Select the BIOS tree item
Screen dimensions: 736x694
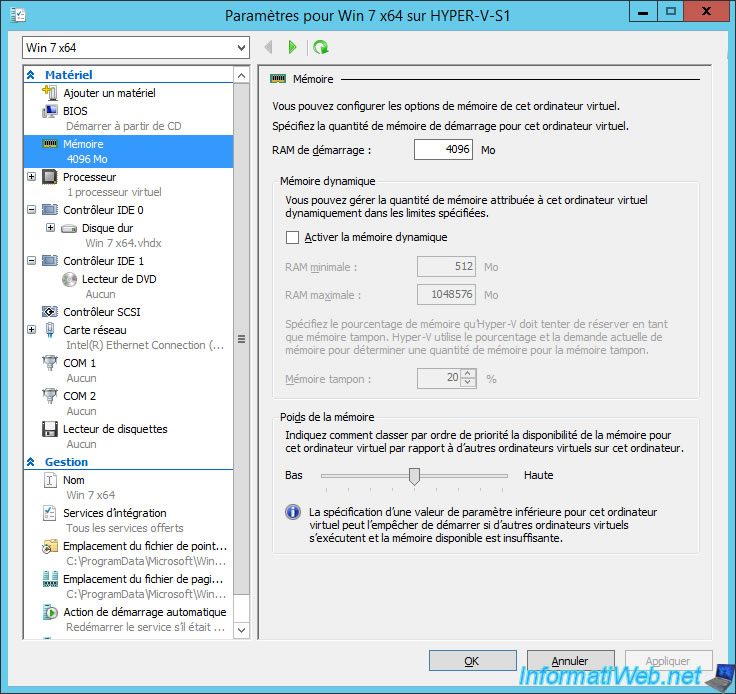tap(75, 111)
